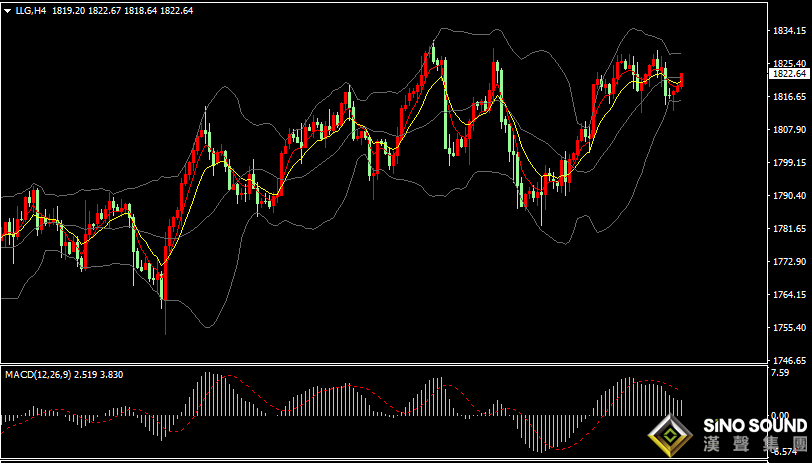Click the triangle arrow beside LLG,H4
812x463 pixels.
pos(7,10)
